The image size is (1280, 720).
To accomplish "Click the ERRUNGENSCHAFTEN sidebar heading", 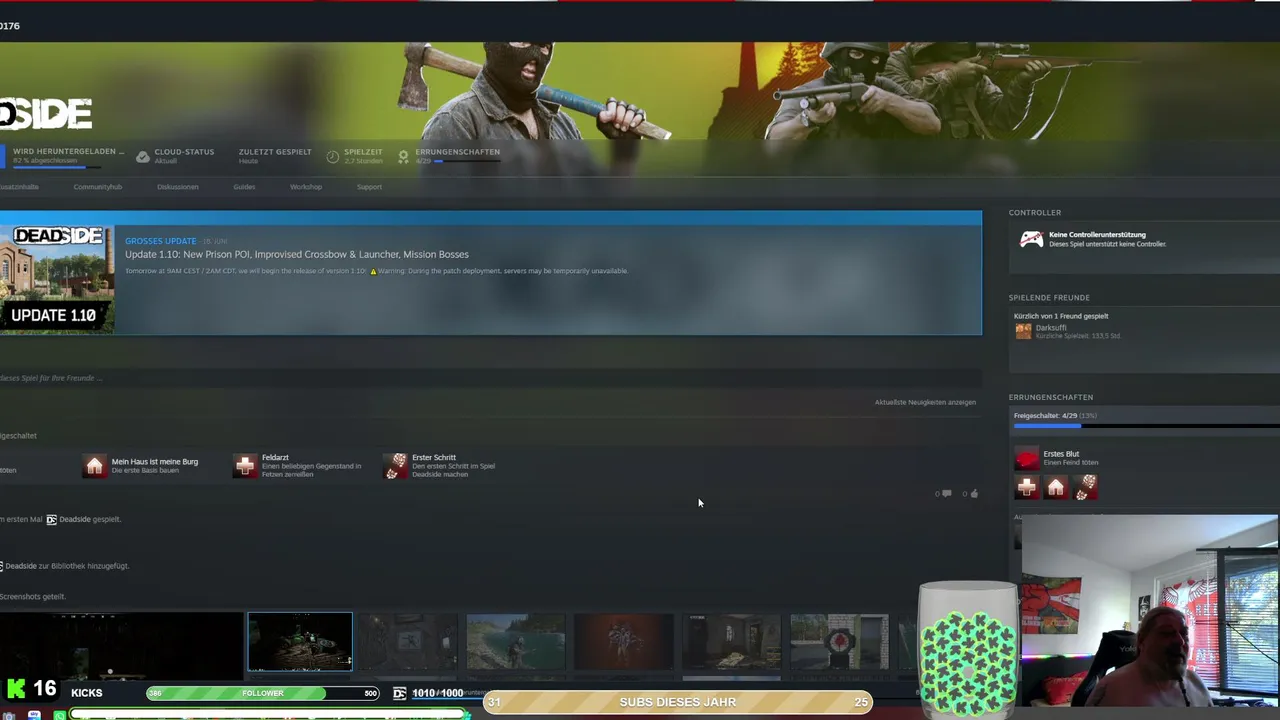I will [1050, 397].
